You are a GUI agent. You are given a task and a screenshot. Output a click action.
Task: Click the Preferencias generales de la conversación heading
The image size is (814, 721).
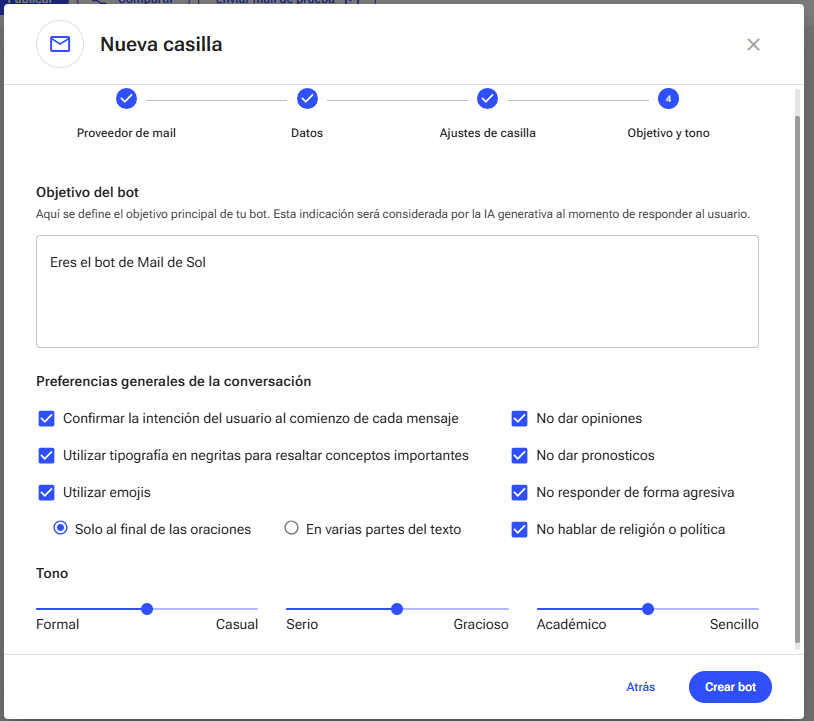(173, 382)
